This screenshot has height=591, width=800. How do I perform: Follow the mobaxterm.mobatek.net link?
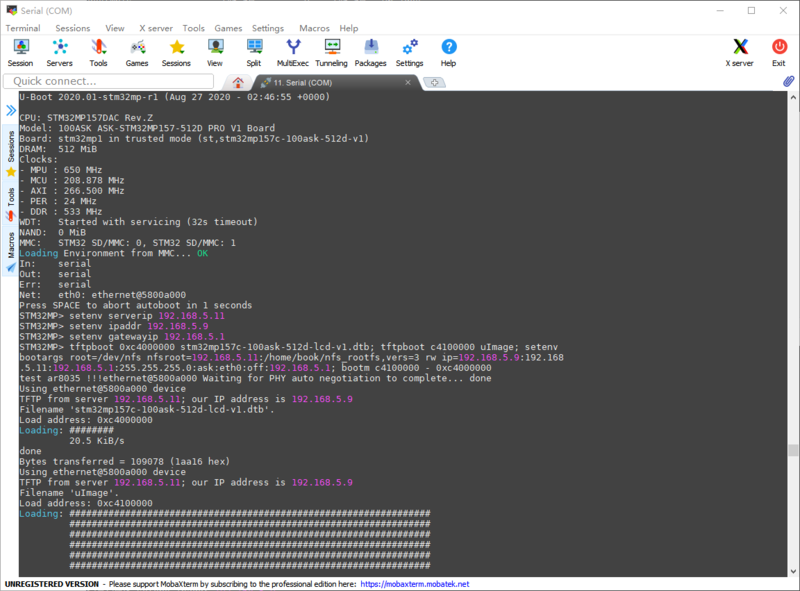(x=415, y=584)
